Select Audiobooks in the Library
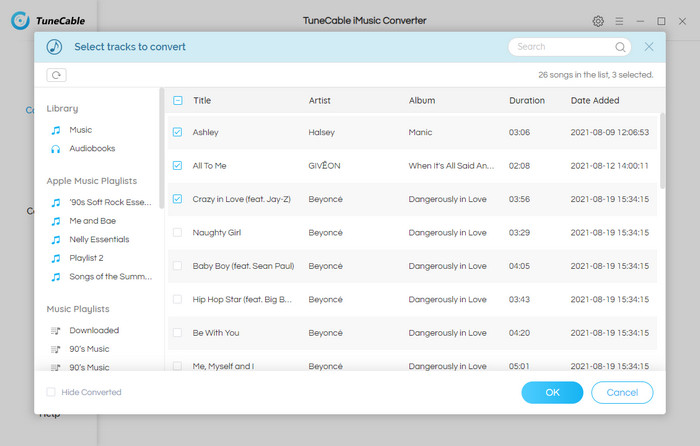700x446 pixels. pyautogui.click(x=92, y=148)
